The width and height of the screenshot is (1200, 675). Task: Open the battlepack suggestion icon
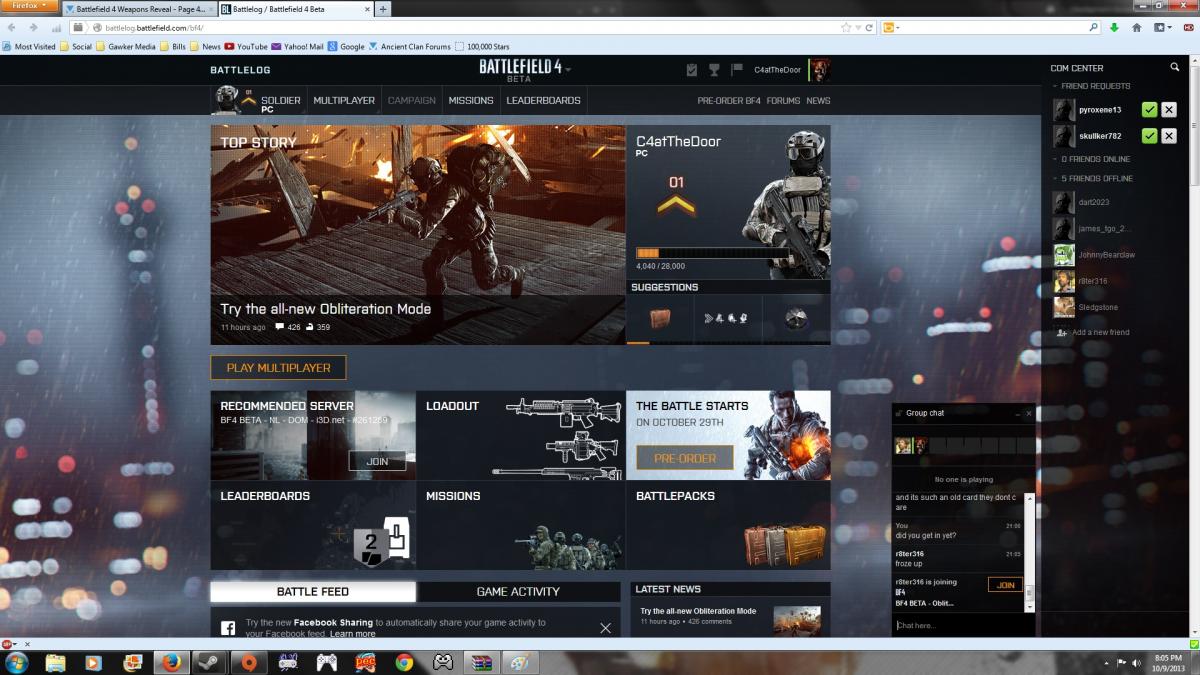click(x=660, y=319)
